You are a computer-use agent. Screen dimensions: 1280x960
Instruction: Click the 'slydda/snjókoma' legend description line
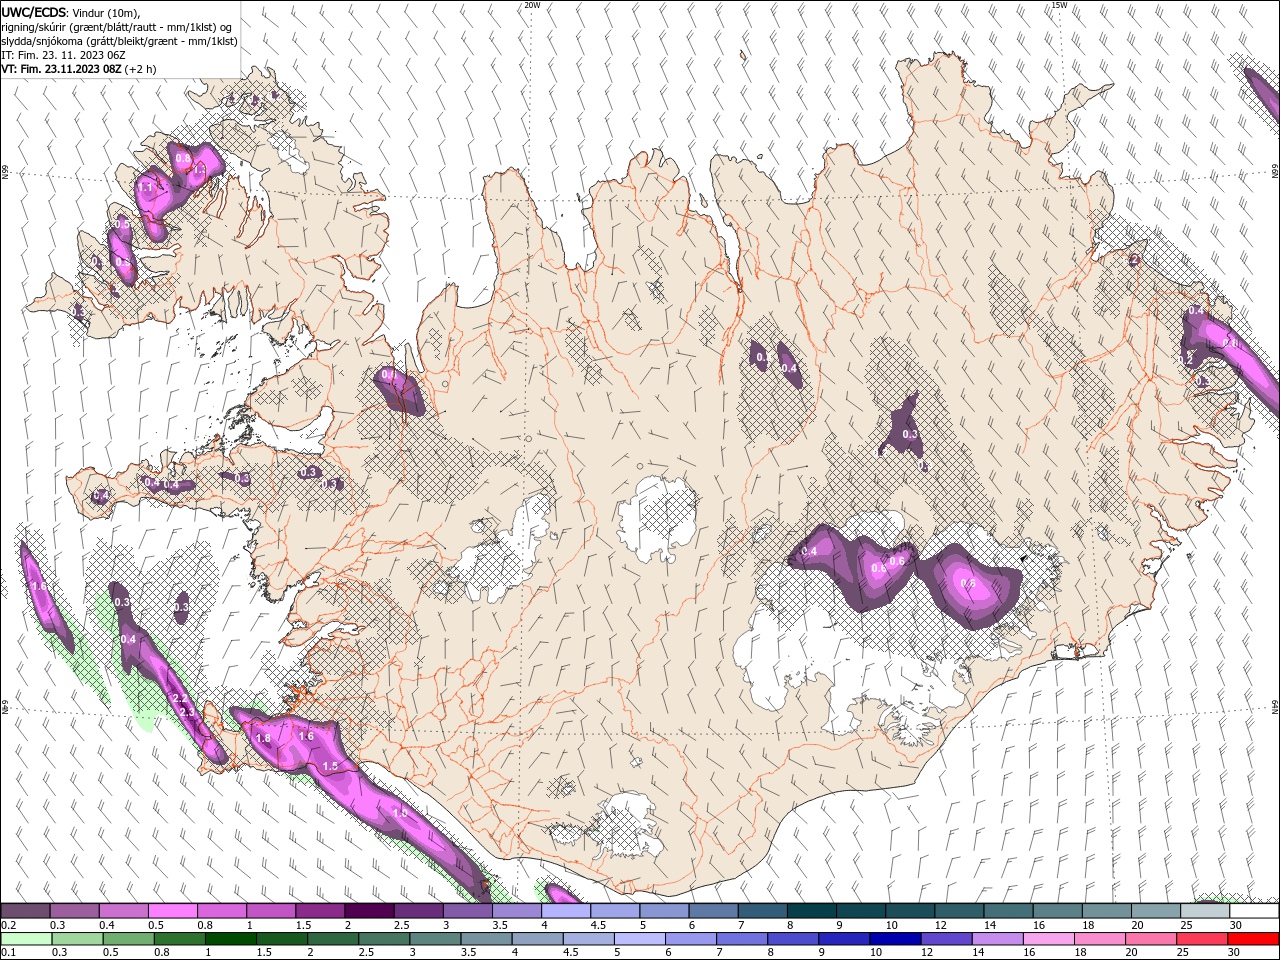tap(119, 41)
